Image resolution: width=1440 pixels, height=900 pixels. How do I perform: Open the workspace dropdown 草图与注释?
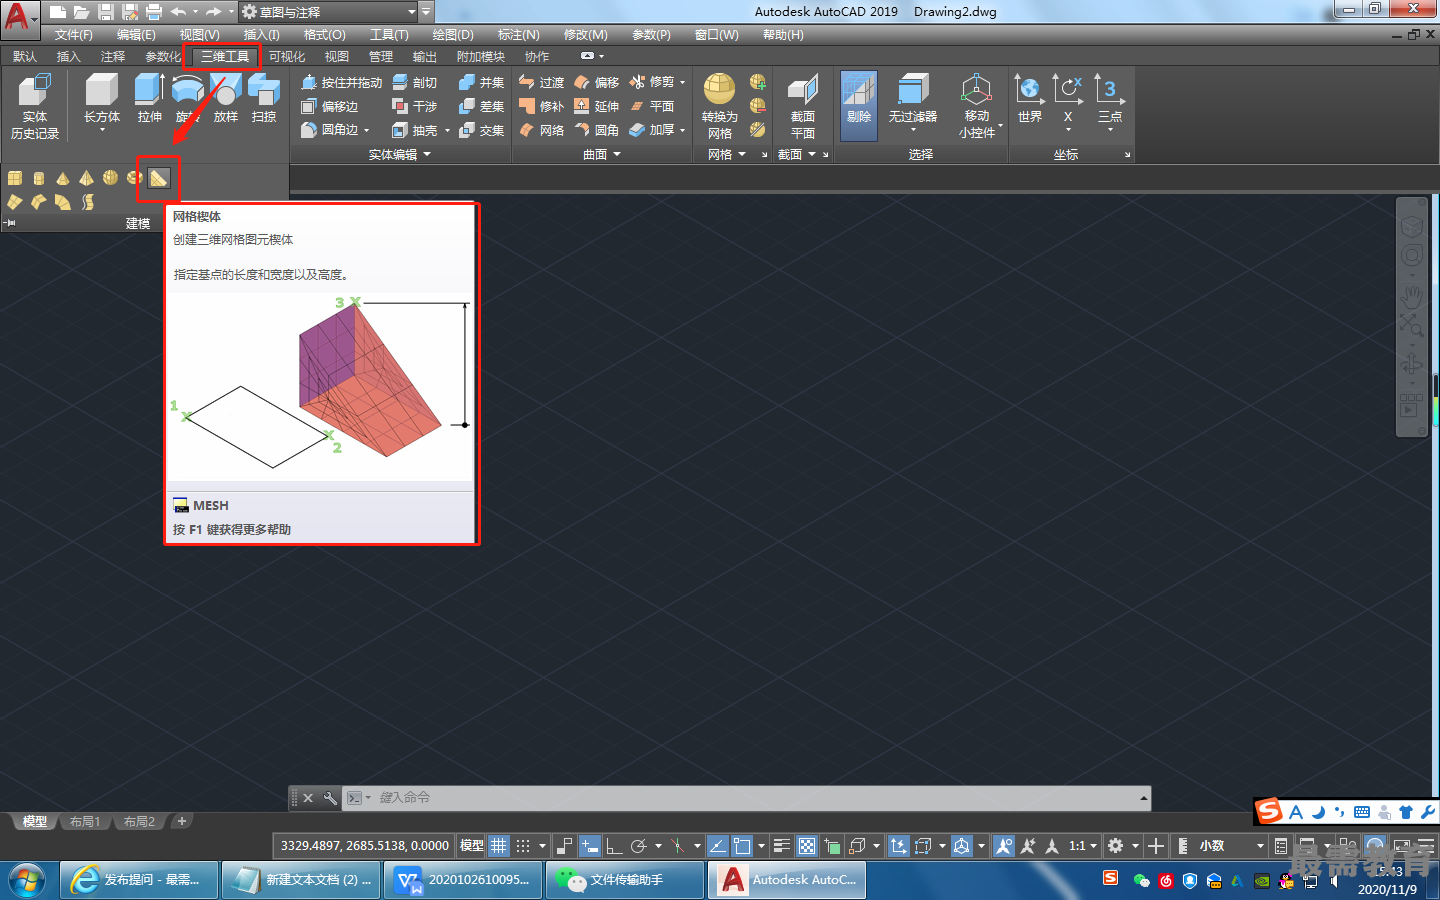coord(328,12)
